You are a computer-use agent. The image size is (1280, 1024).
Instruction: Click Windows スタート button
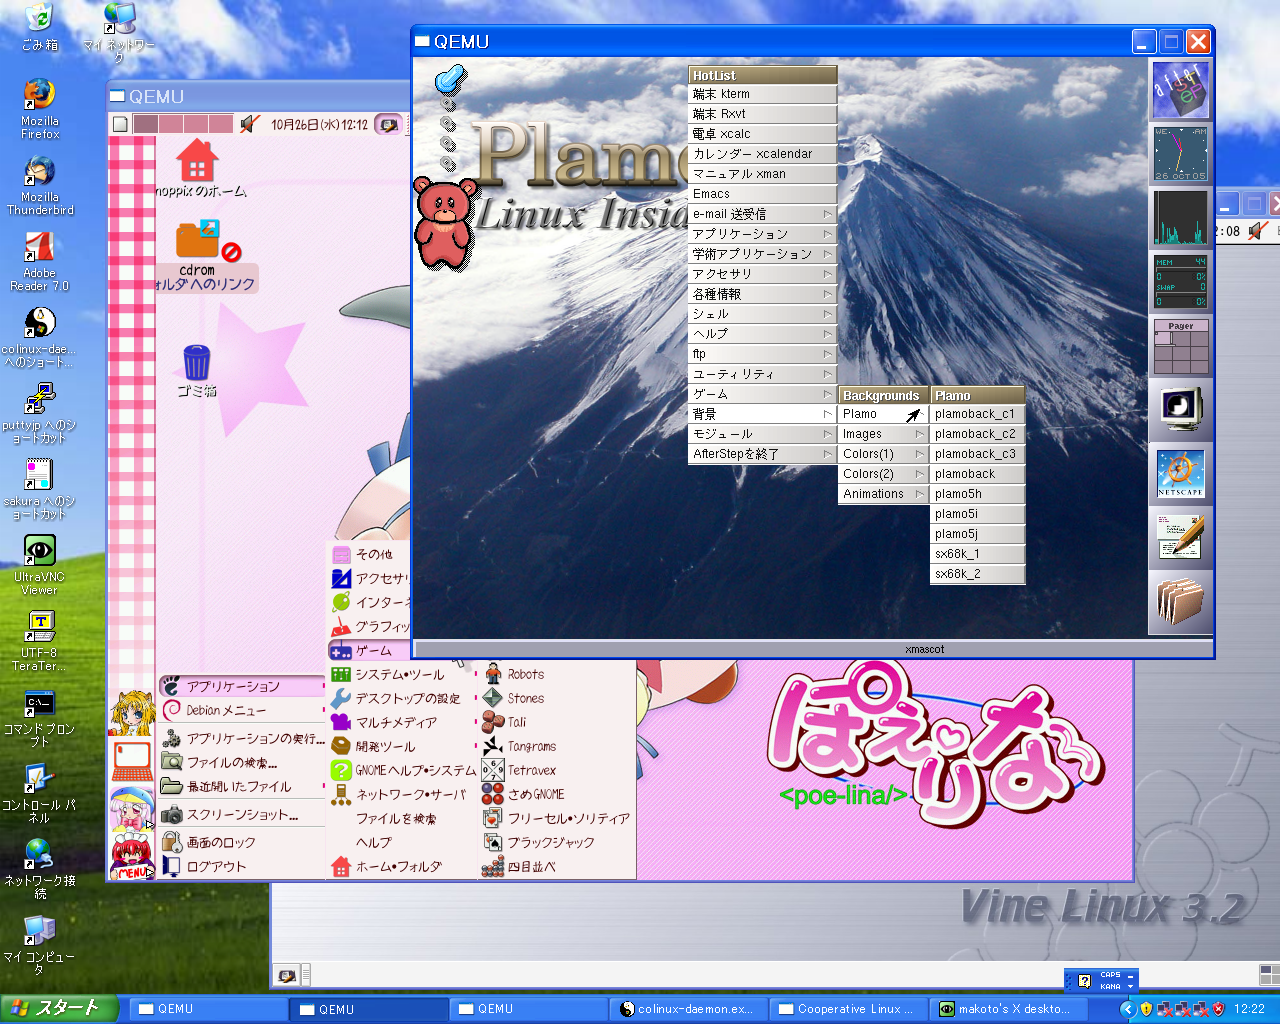click(59, 1008)
